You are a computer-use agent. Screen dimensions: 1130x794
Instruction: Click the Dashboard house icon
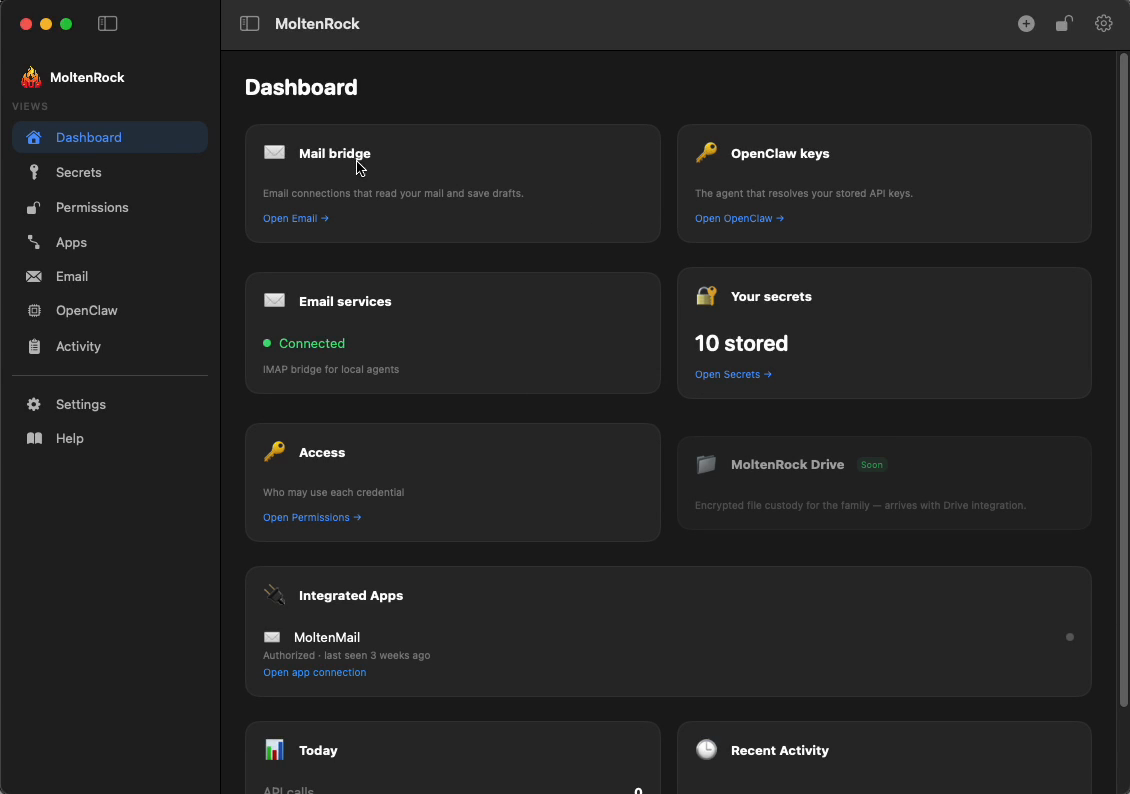(x=34, y=137)
